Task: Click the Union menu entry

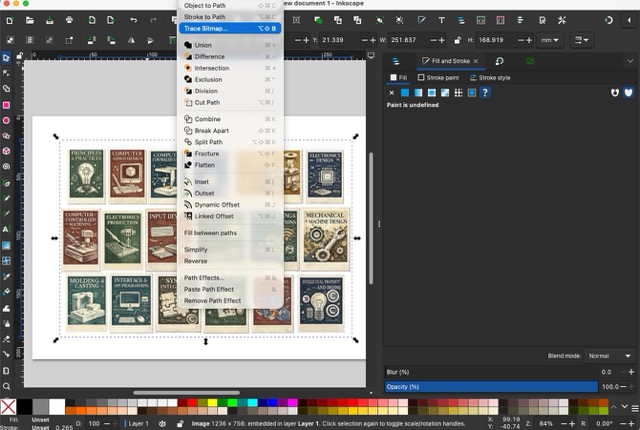Action: click(203, 45)
